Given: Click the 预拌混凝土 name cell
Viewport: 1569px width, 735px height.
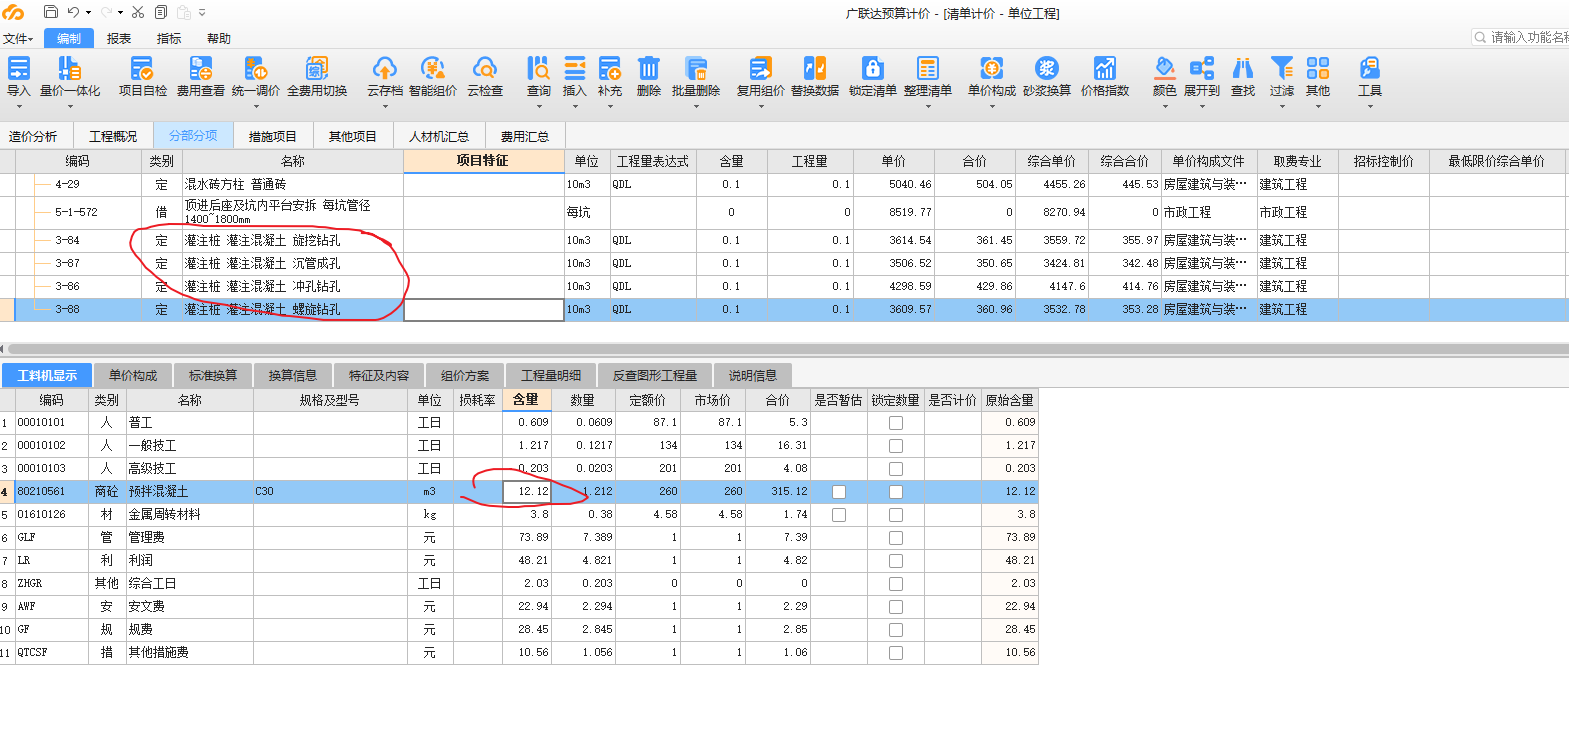Looking at the screenshot, I should click(189, 492).
